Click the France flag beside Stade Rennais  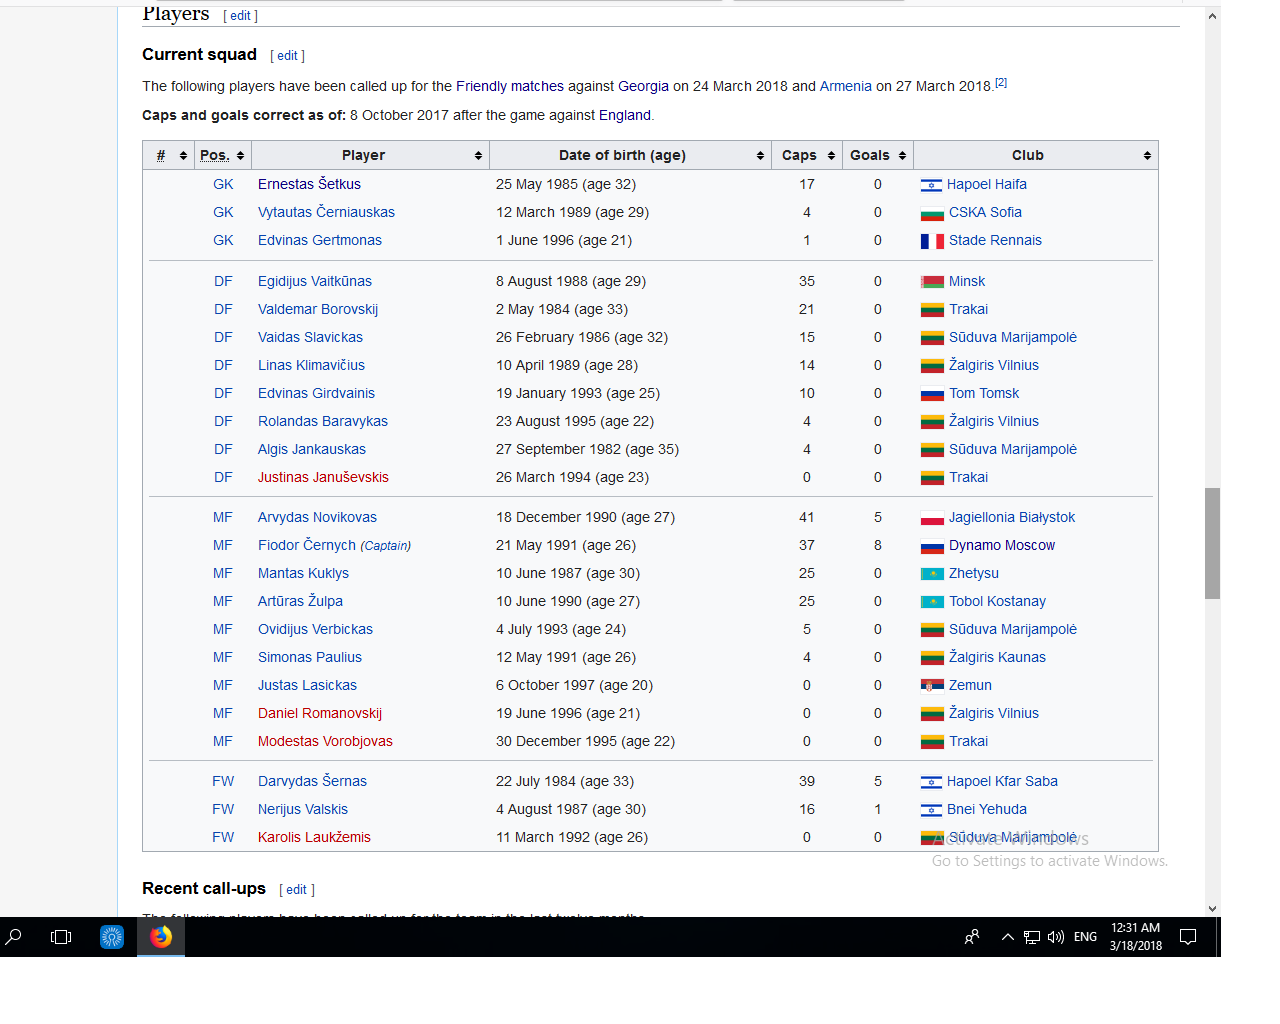tap(932, 241)
